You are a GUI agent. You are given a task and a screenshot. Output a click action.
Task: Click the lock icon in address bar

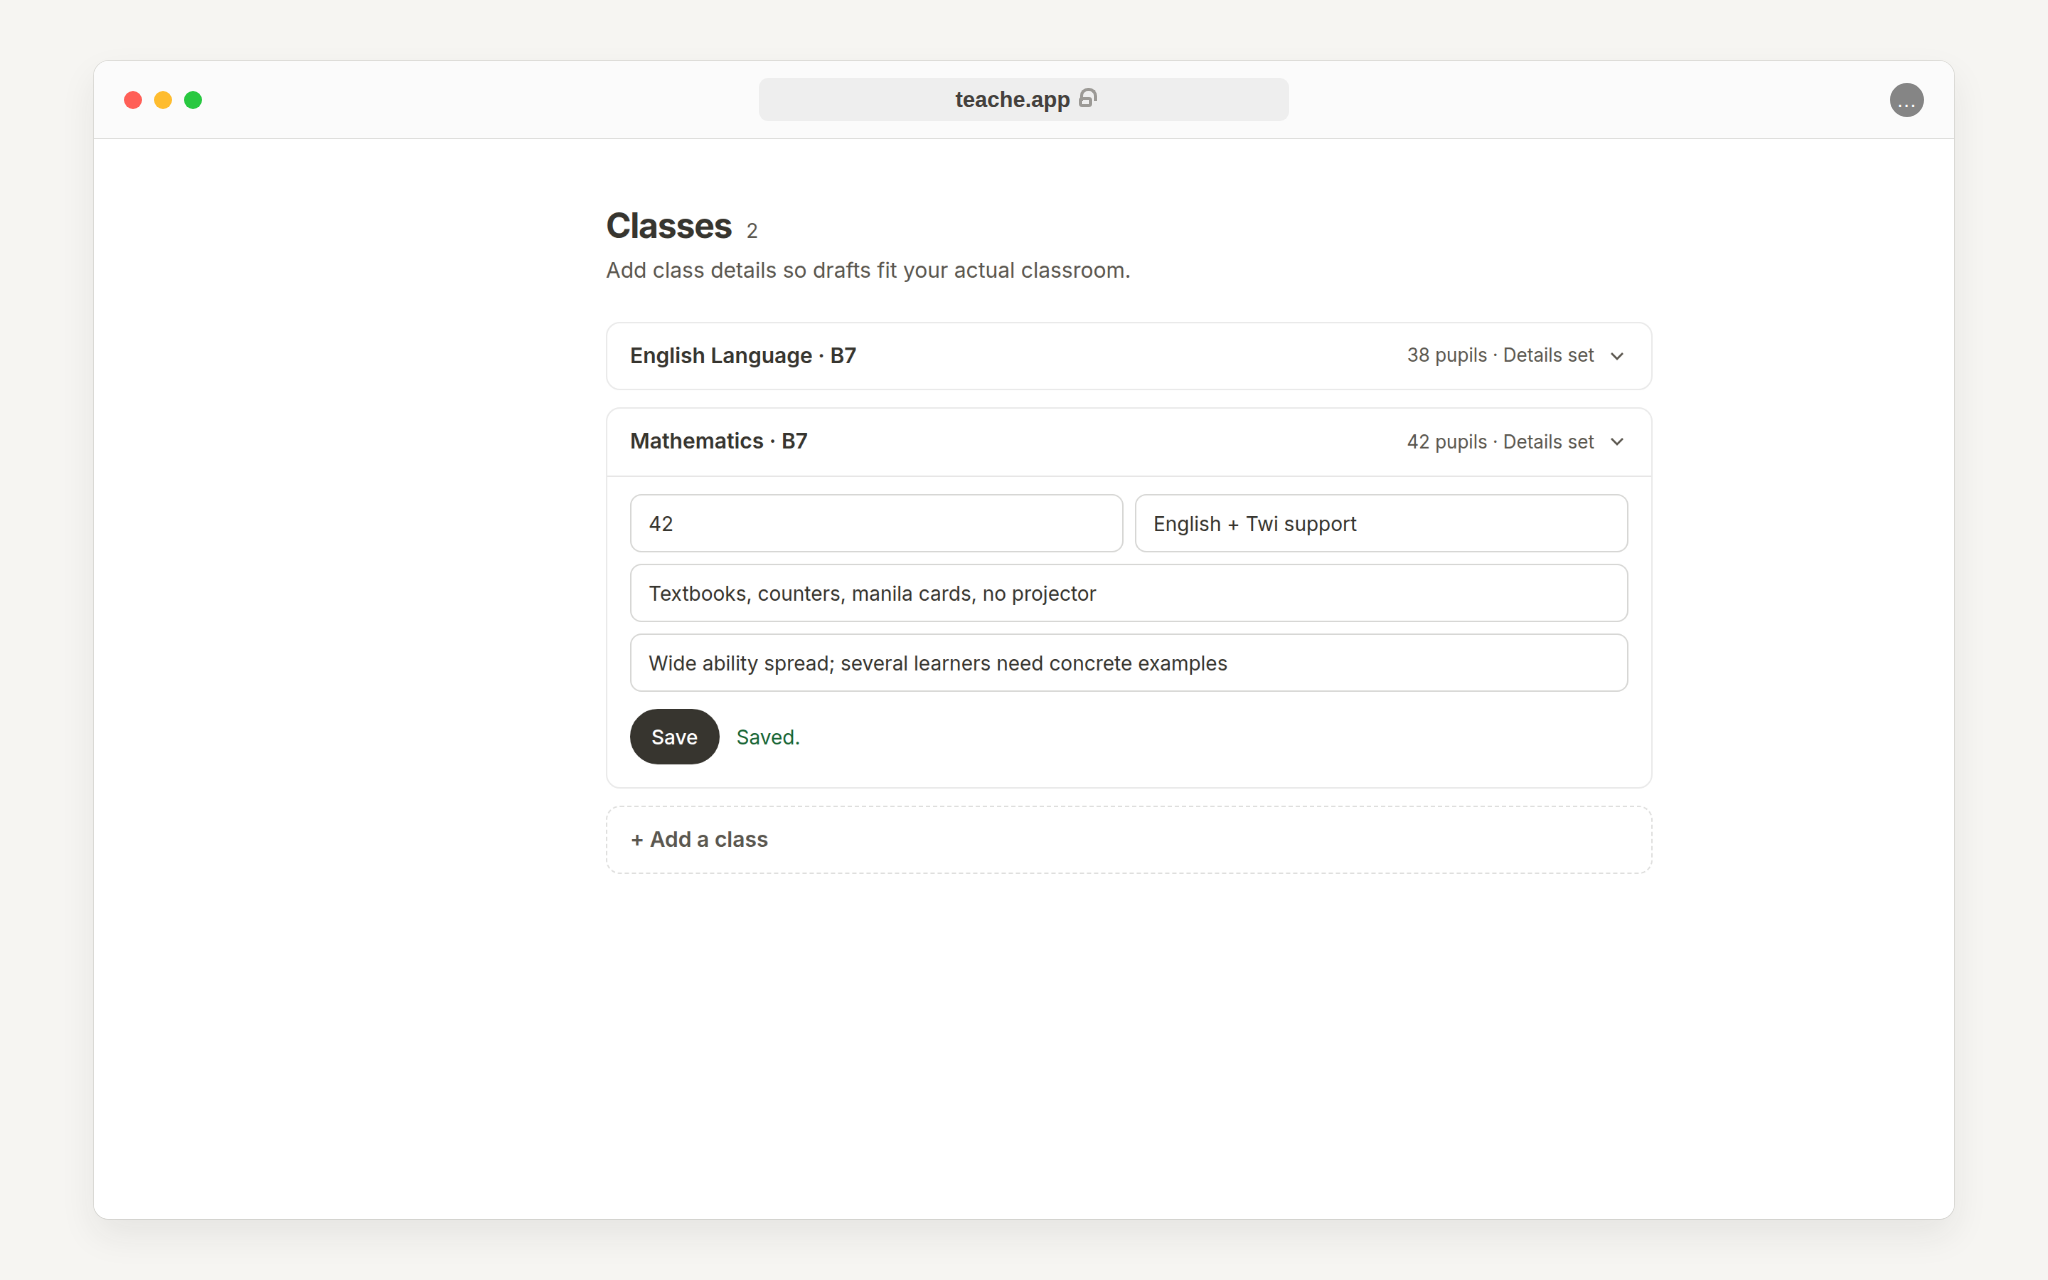tap(1088, 98)
